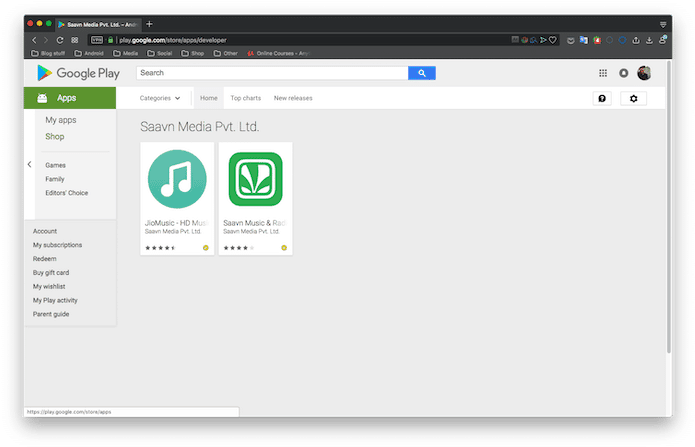Open Games in sidebar
The height and width of the screenshot is (447, 695).
(55, 165)
